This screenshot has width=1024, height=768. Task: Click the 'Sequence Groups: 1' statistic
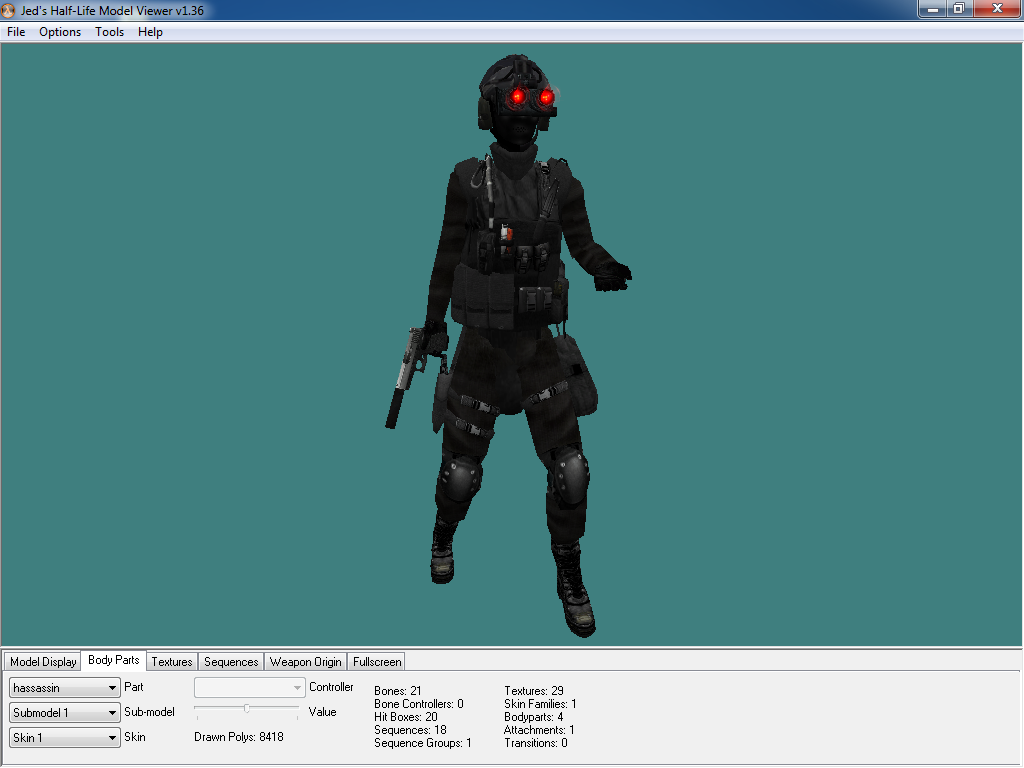pos(423,743)
